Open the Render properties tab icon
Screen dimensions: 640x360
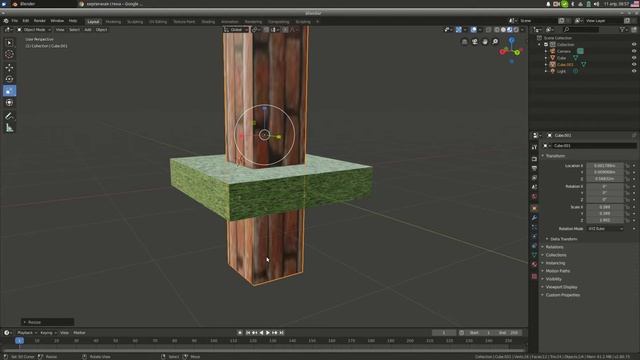[x=534, y=159]
